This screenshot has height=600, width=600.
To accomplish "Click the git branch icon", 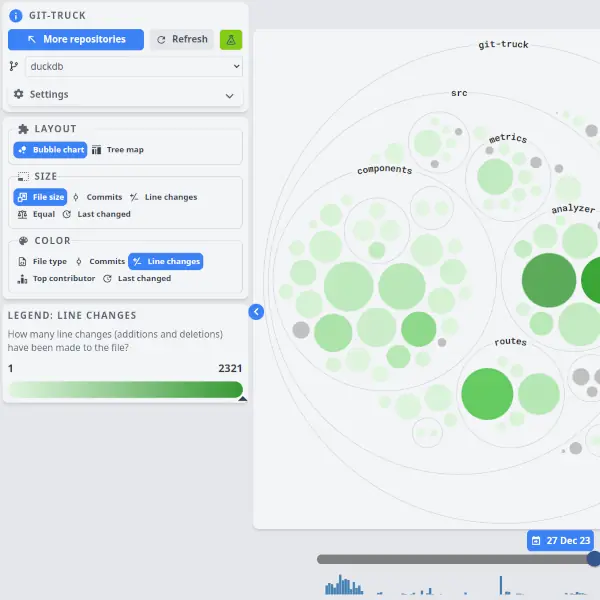I will 14,66.
